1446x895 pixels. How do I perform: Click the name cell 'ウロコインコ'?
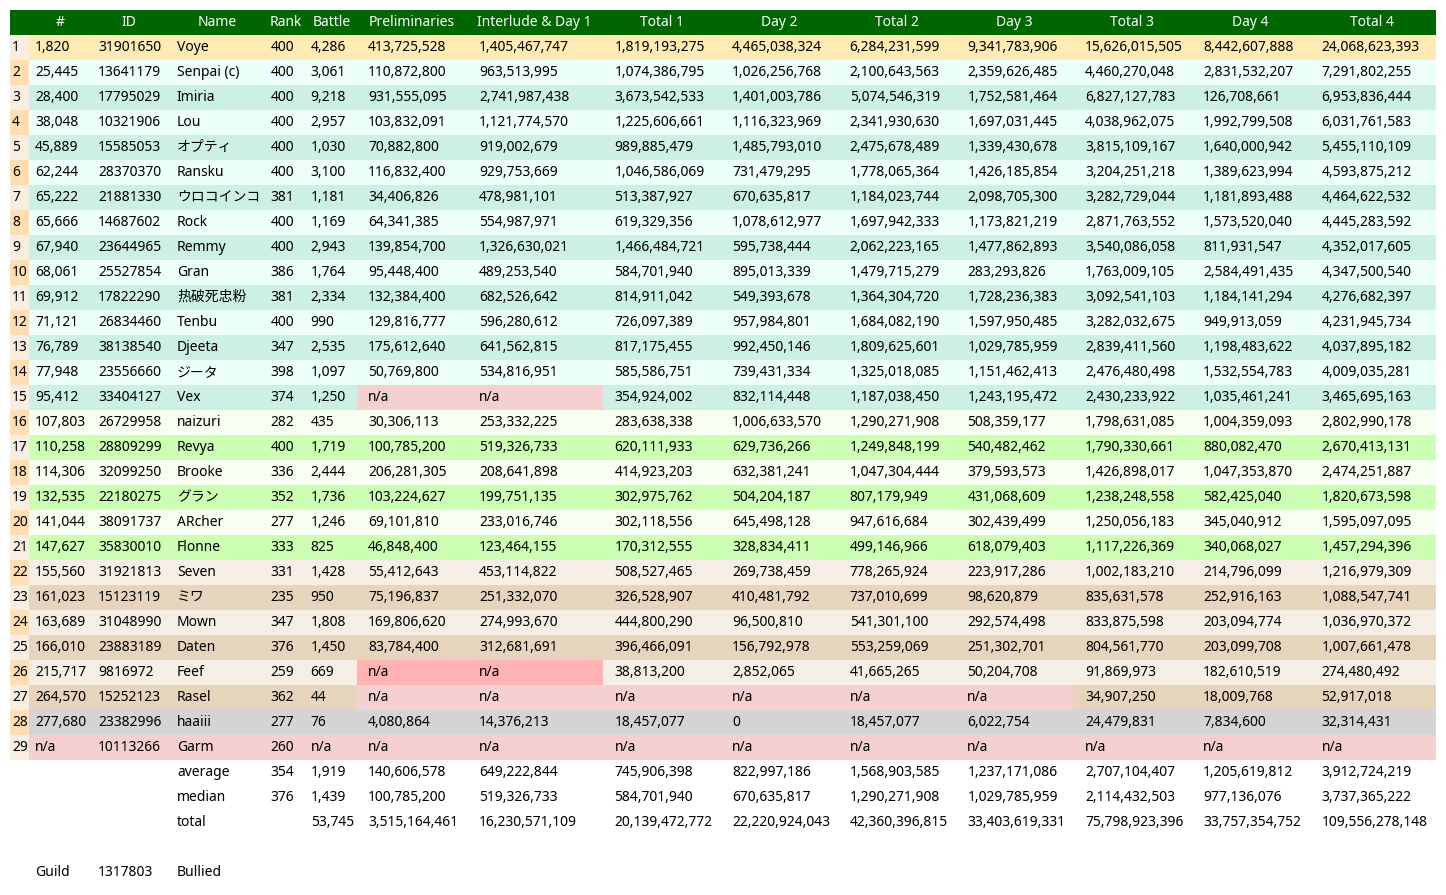click(x=218, y=196)
